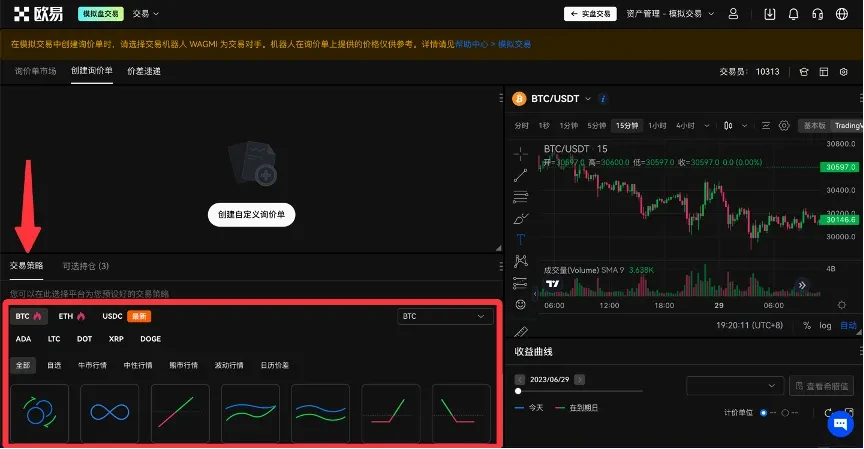Screen dimensions: 864x449
Task: Click the customer support headset icon
Action: tap(818, 14)
